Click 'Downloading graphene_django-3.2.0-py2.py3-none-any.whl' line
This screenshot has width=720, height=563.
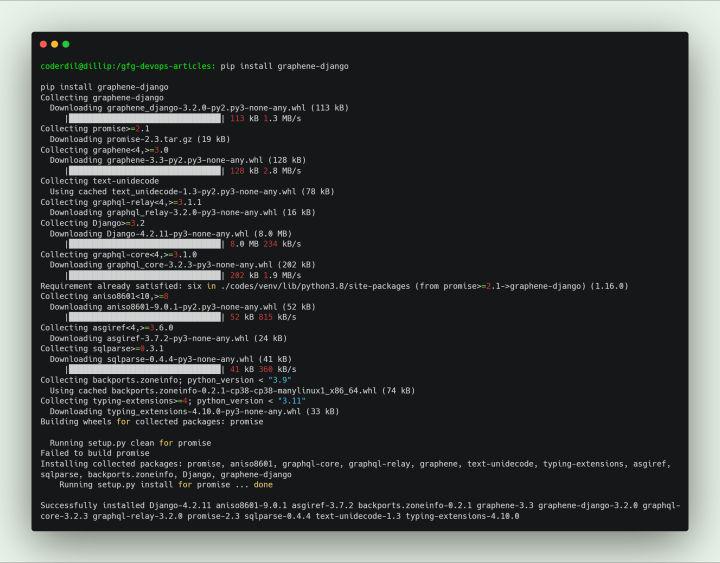coord(199,108)
